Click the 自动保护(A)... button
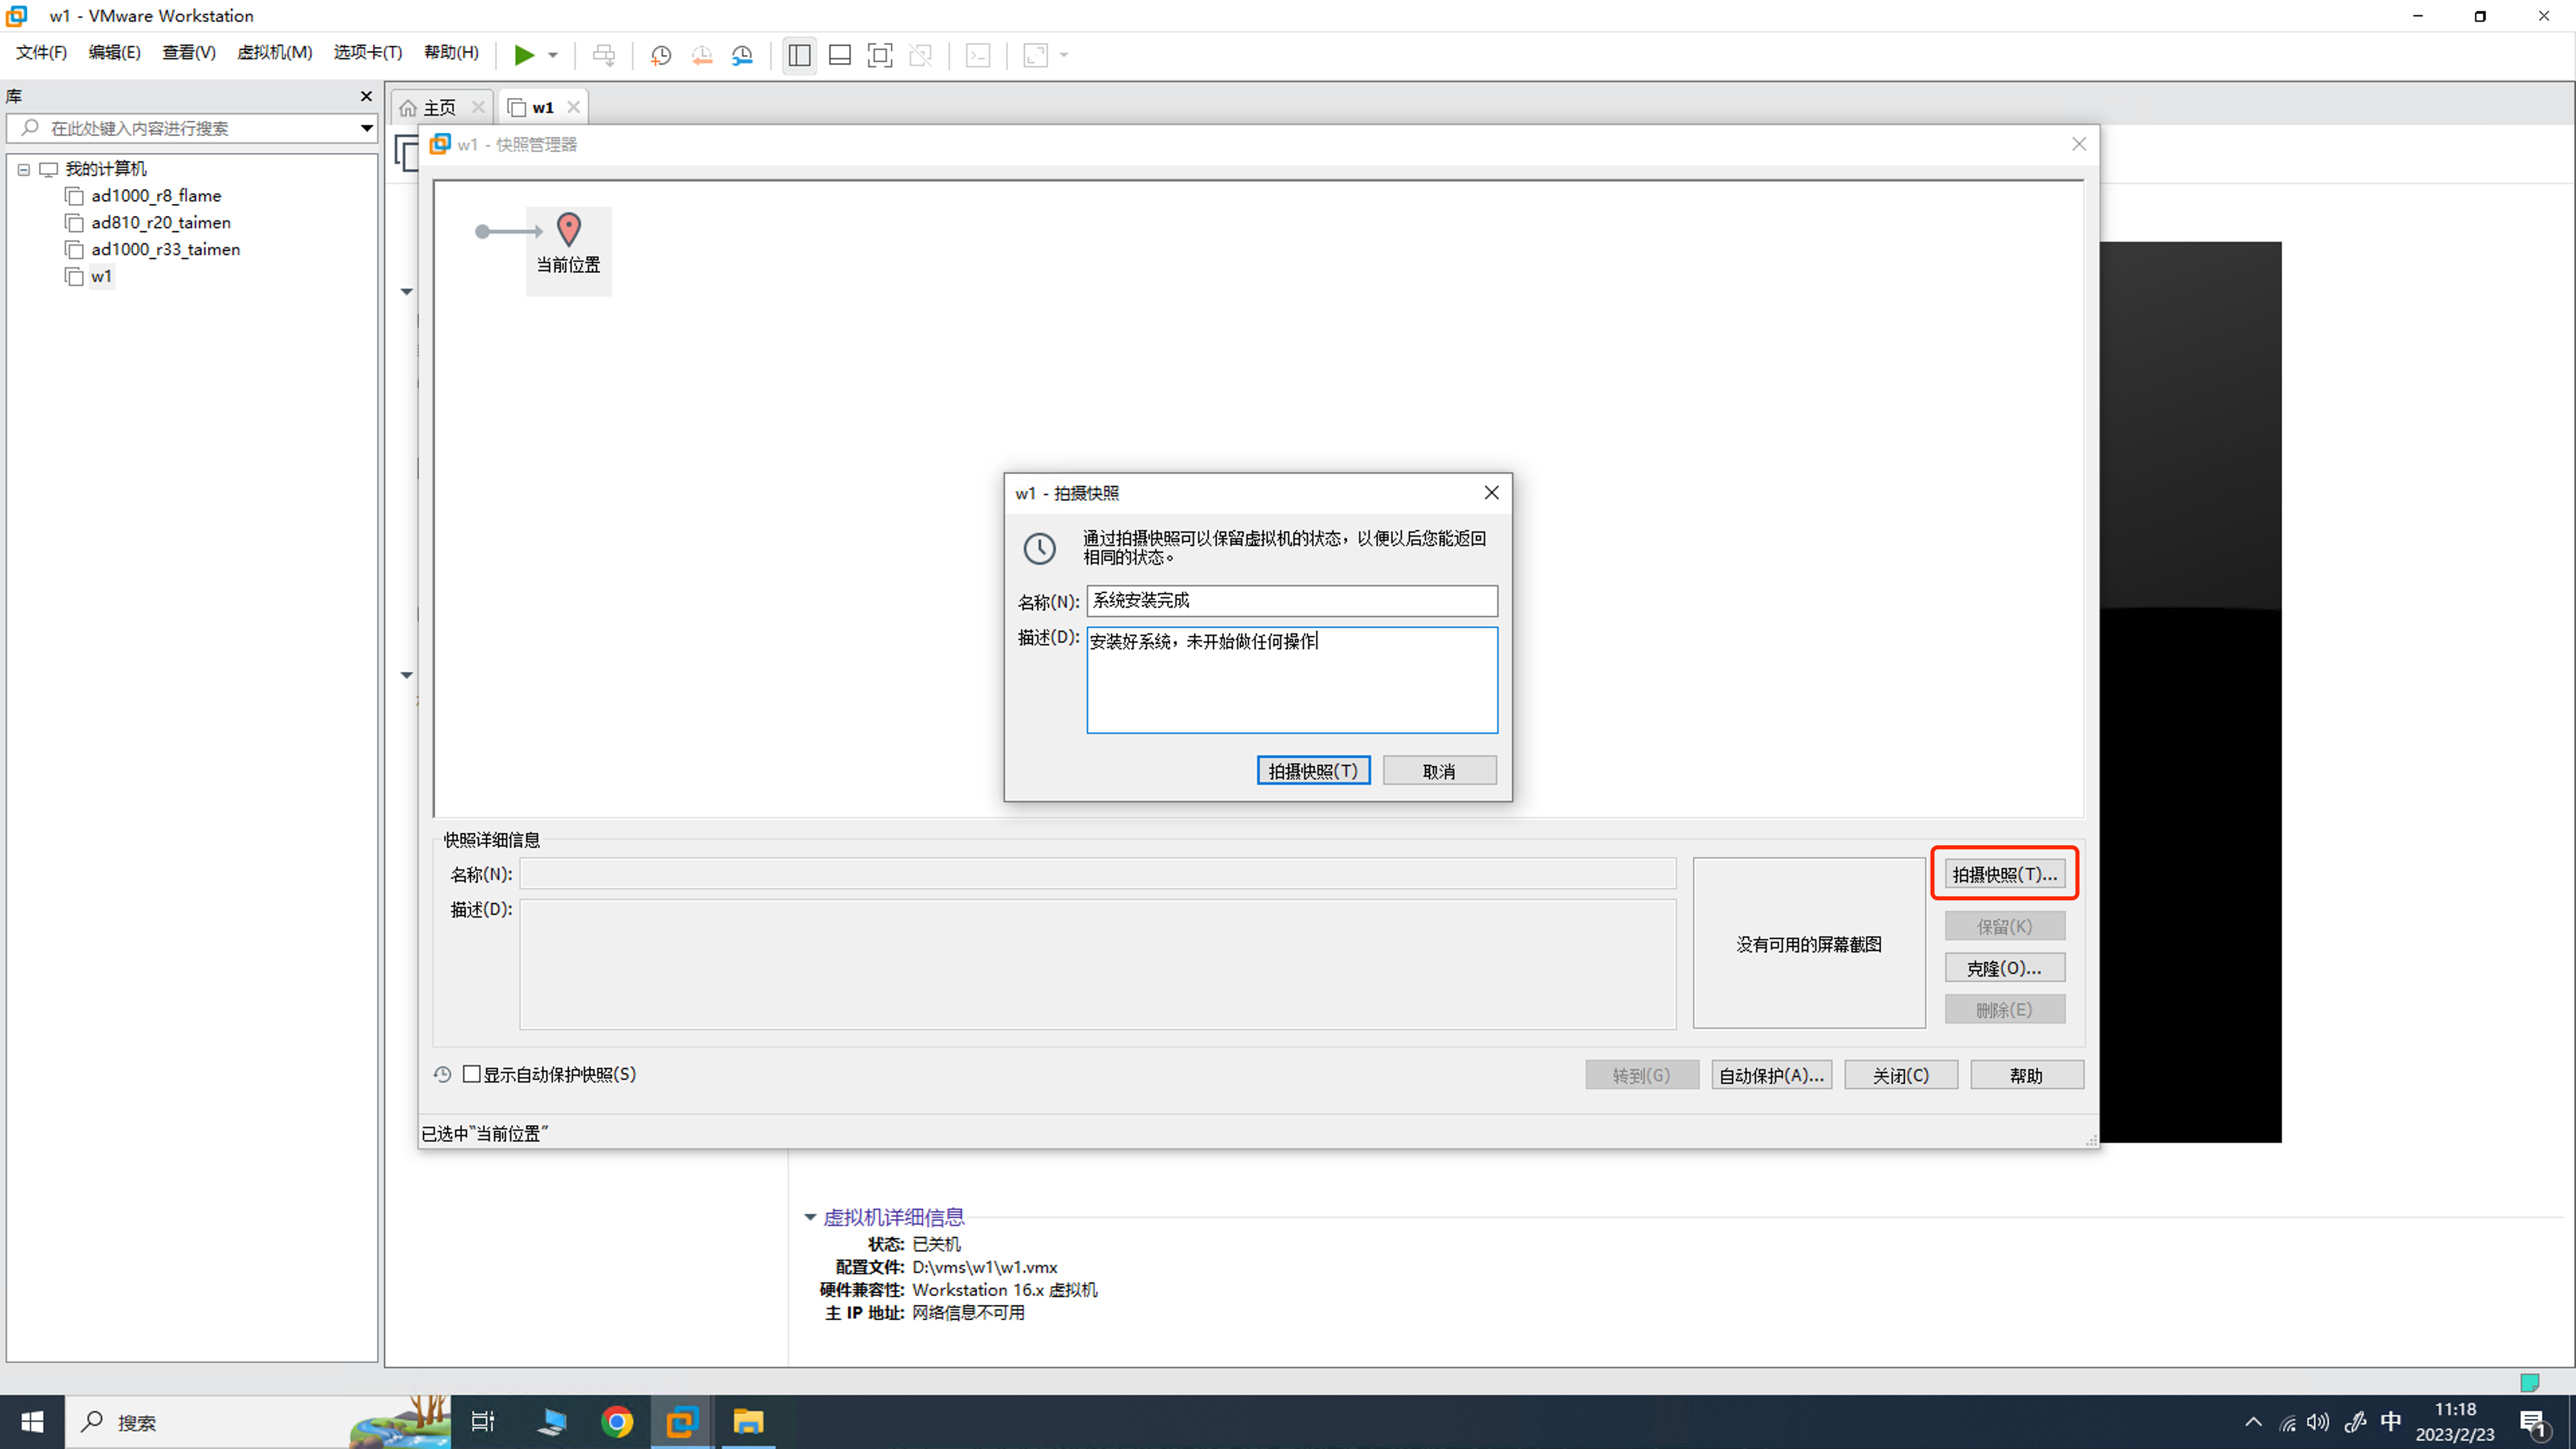Image resolution: width=2576 pixels, height=1449 pixels. point(1771,1075)
